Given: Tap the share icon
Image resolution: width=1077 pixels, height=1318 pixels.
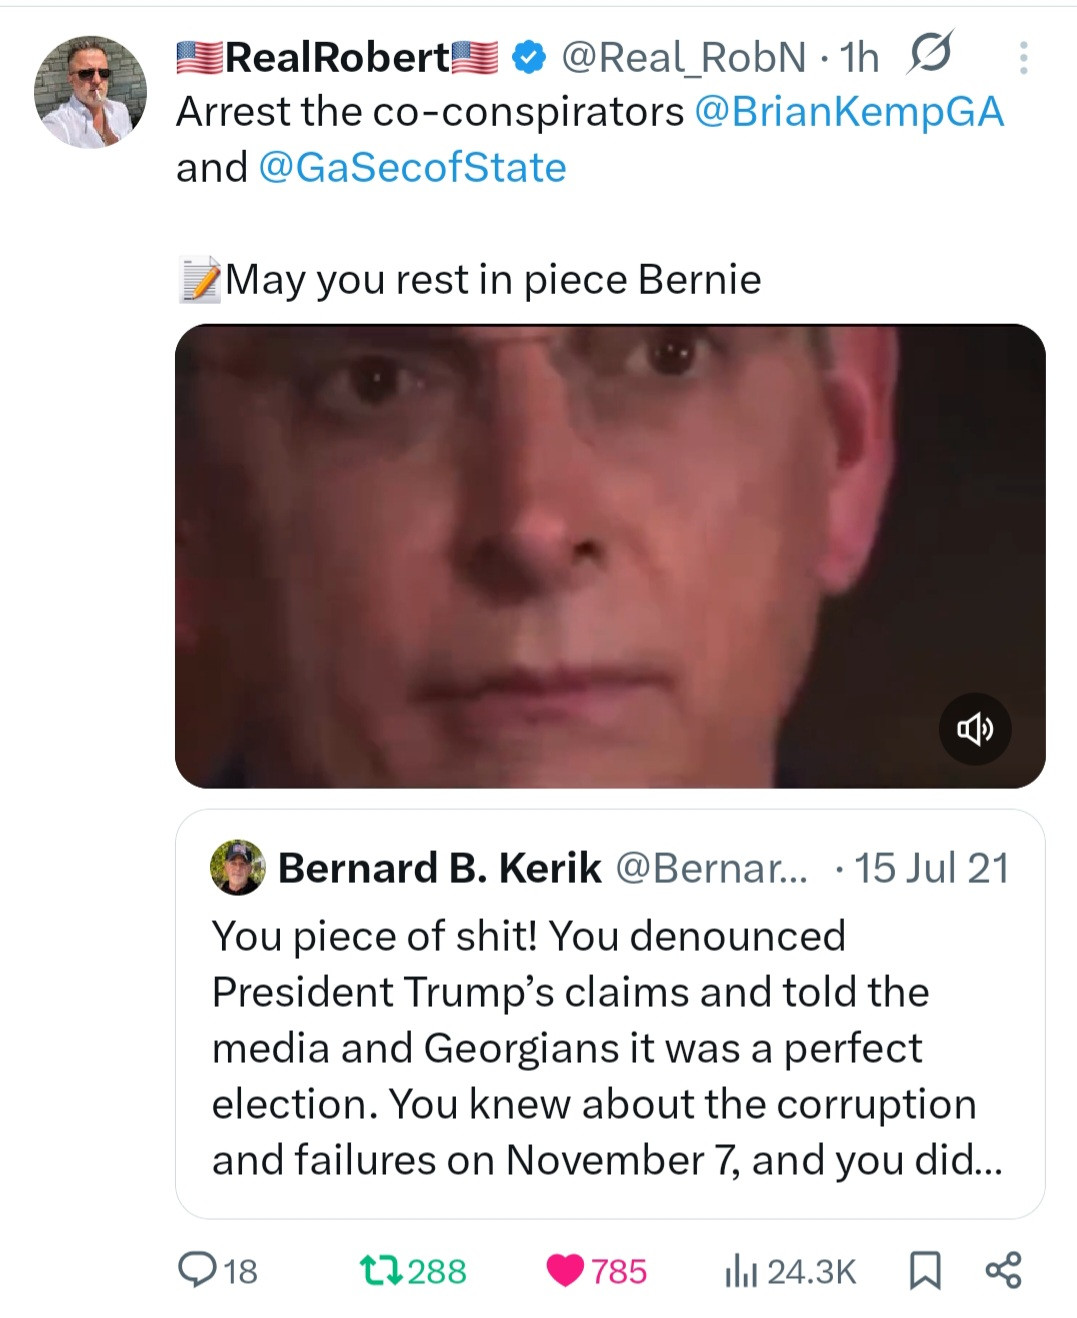Looking at the screenshot, I should click(1003, 1270).
